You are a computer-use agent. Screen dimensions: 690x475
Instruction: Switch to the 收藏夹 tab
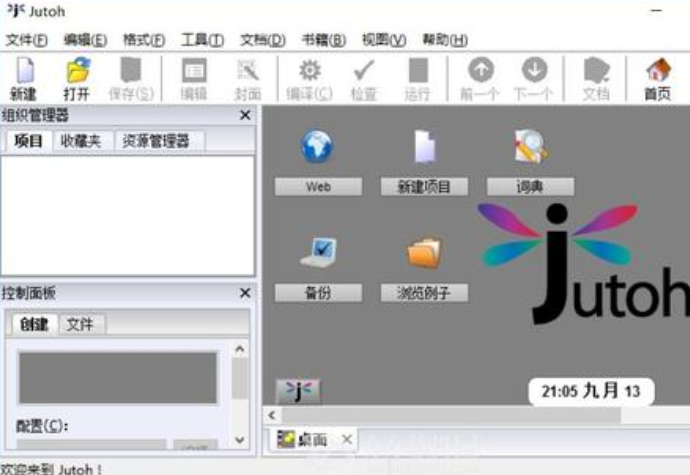pyautogui.click(x=81, y=141)
